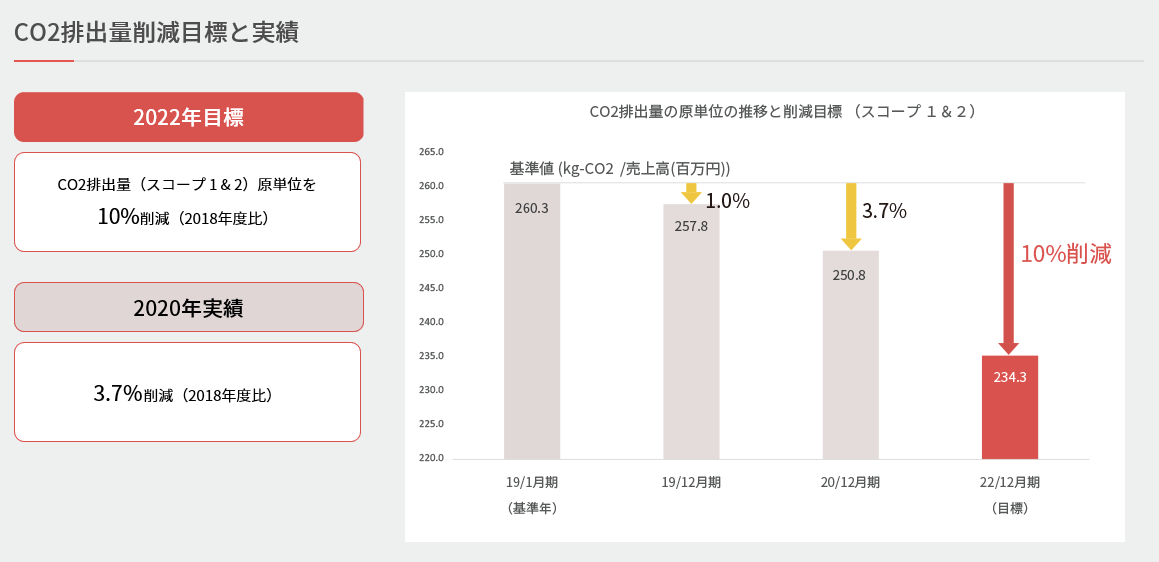This screenshot has width=1159, height=562.
Task: Click the red 10%削減 label in chart
Action: 1065,254
